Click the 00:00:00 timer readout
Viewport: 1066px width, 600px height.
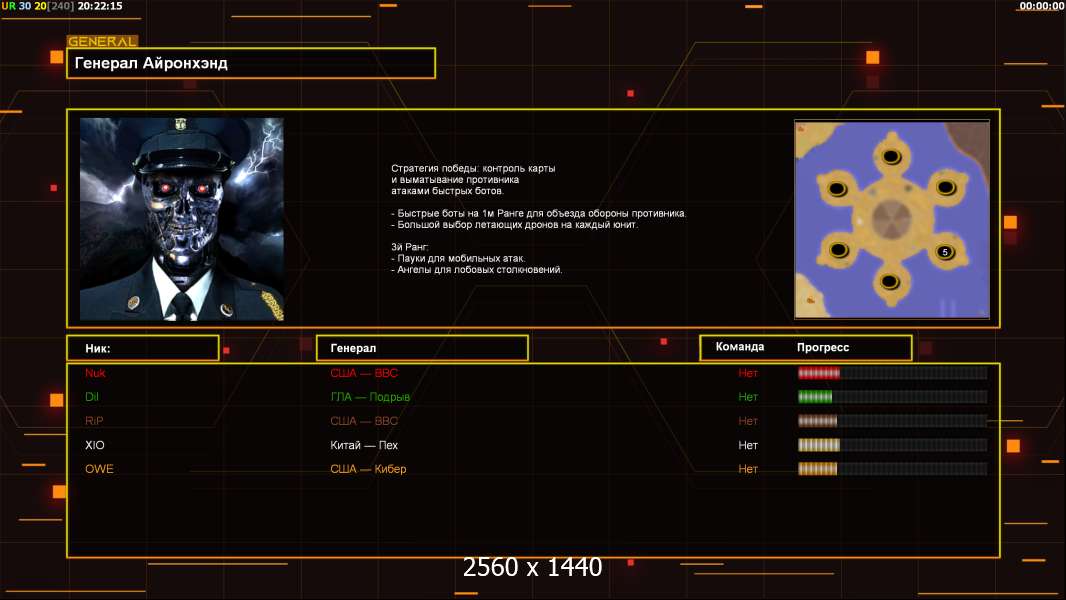[1041, 6]
